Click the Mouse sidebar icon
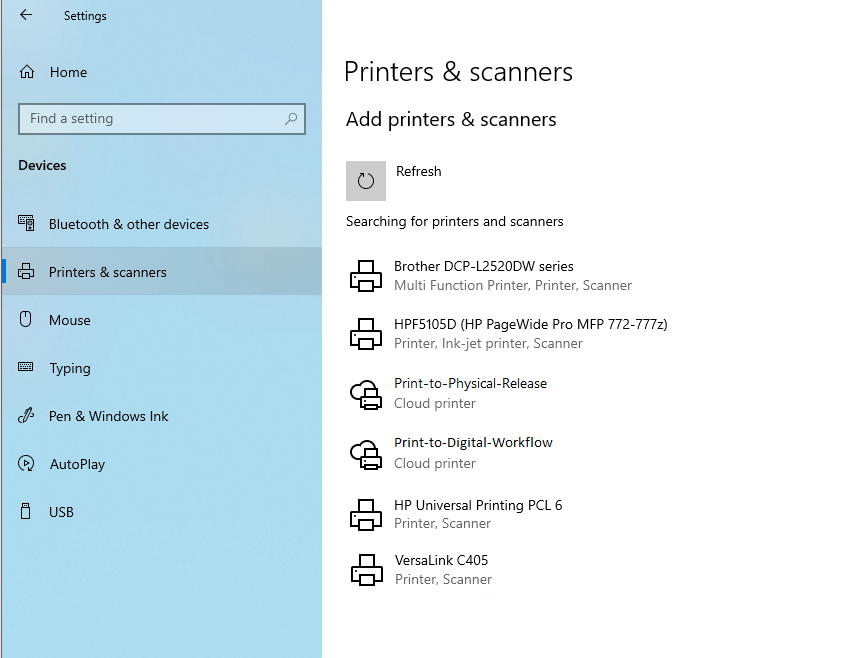 pos(26,319)
